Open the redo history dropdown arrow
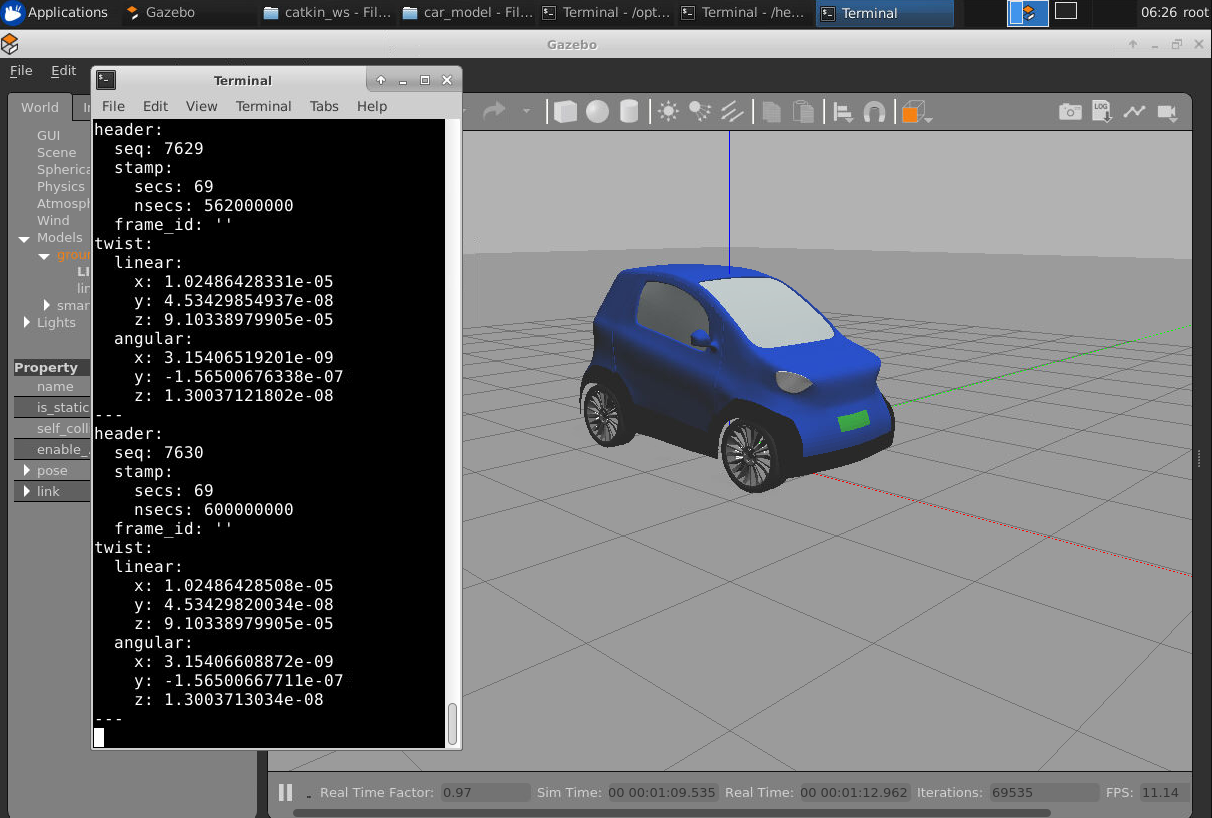This screenshot has height=818, width=1212. tap(526, 112)
